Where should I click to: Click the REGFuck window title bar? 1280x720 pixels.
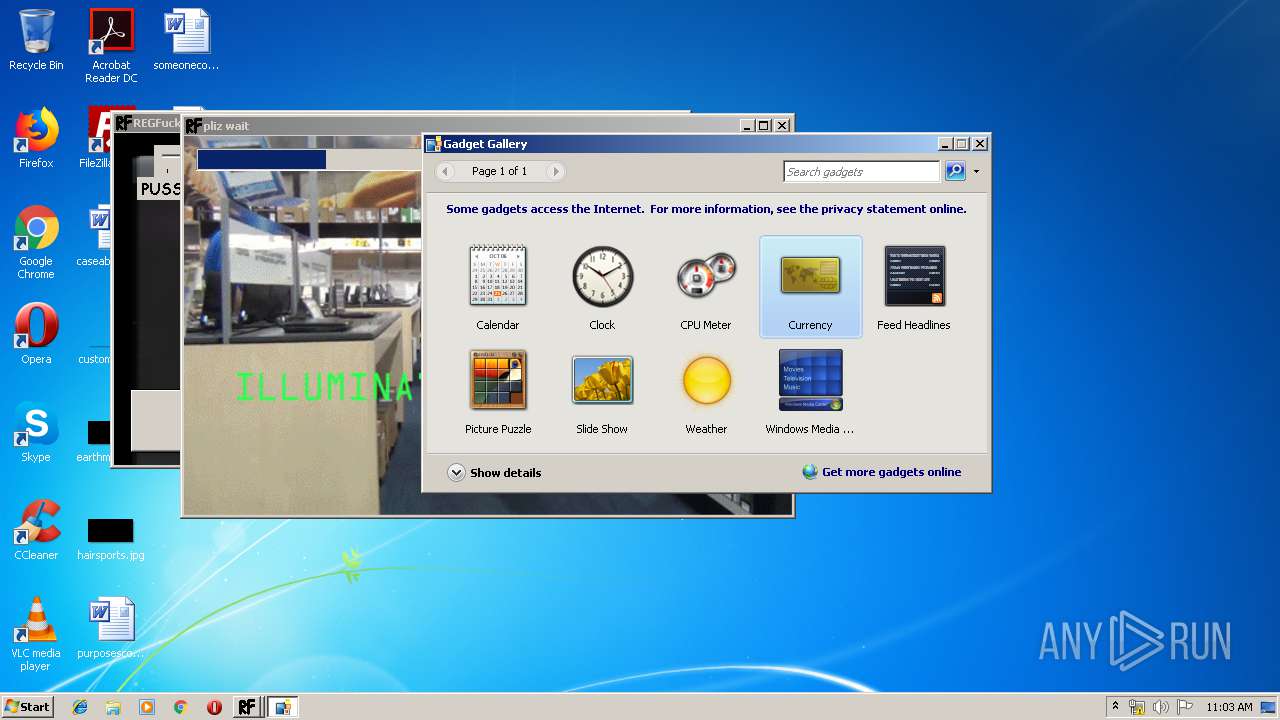point(148,123)
